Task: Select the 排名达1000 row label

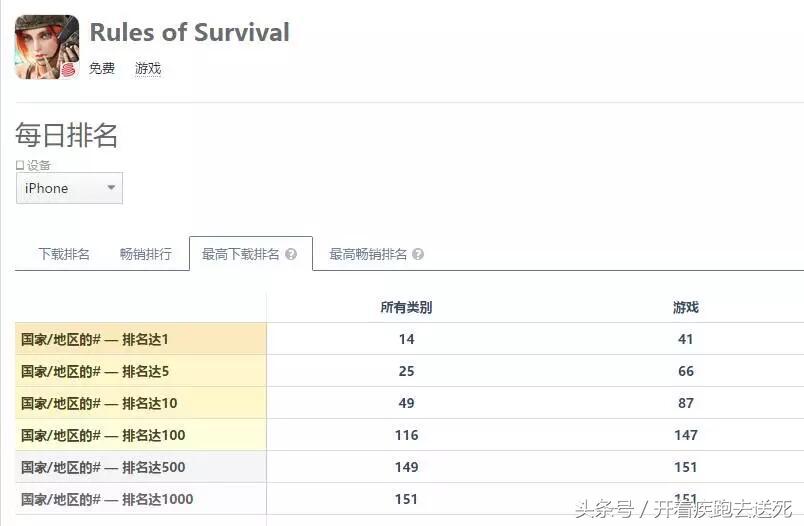Action: click(x=107, y=499)
